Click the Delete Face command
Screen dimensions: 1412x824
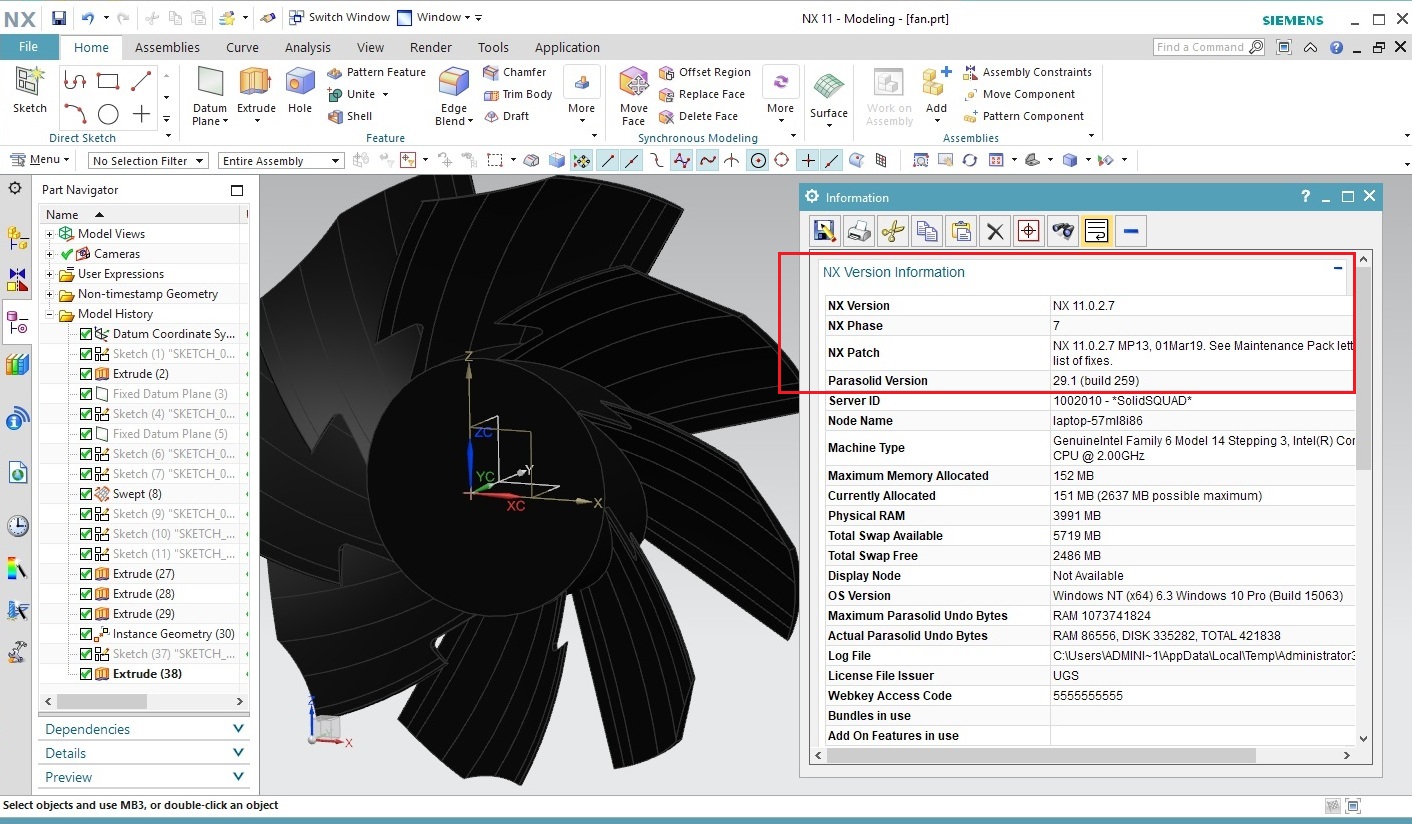(x=700, y=116)
